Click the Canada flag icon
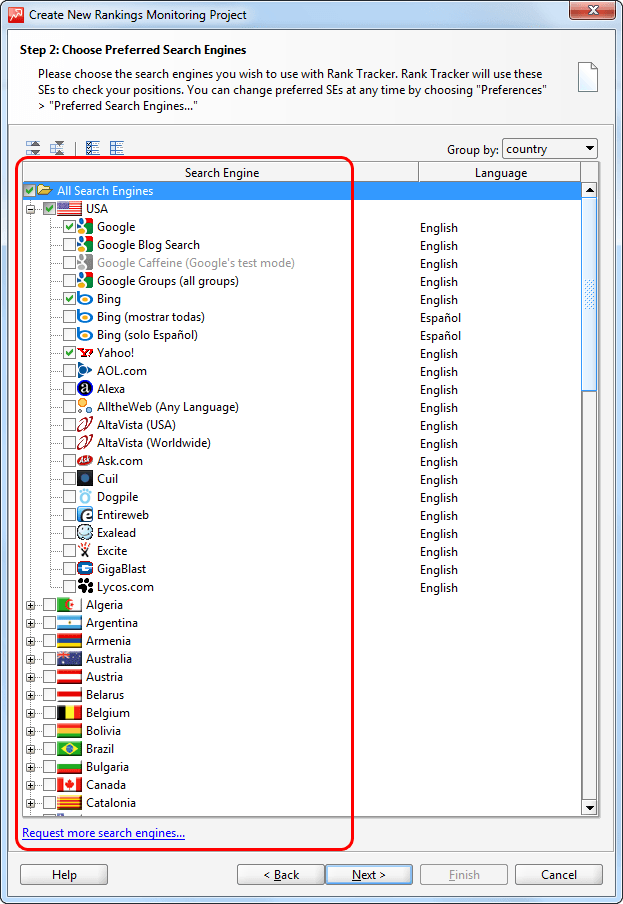Image resolution: width=623 pixels, height=904 pixels. tap(69, 785)
